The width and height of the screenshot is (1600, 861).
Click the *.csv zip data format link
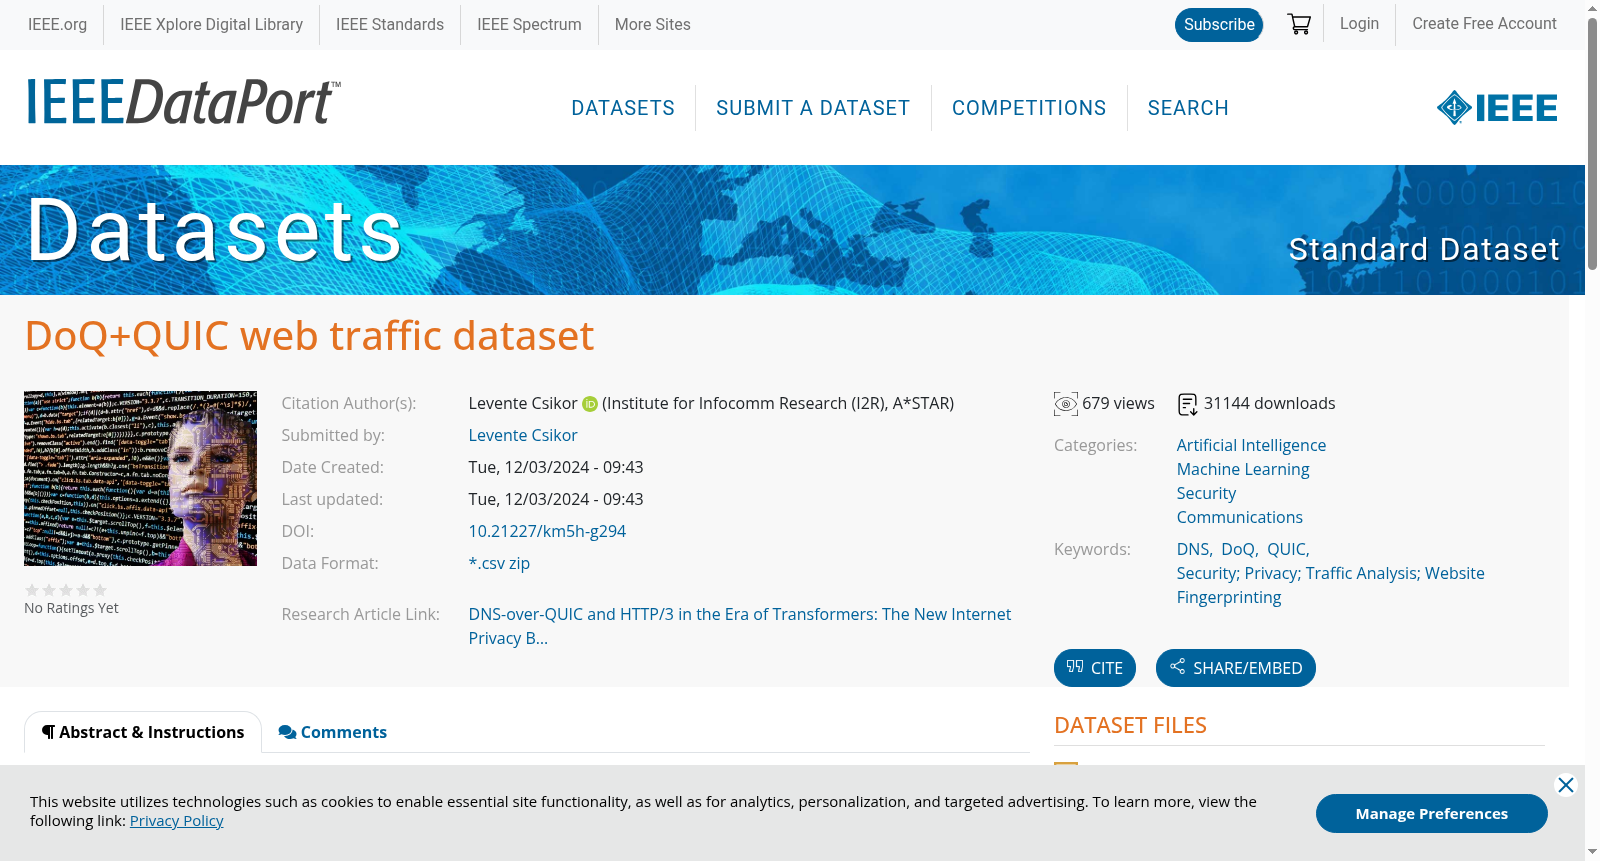coord(499,564)
